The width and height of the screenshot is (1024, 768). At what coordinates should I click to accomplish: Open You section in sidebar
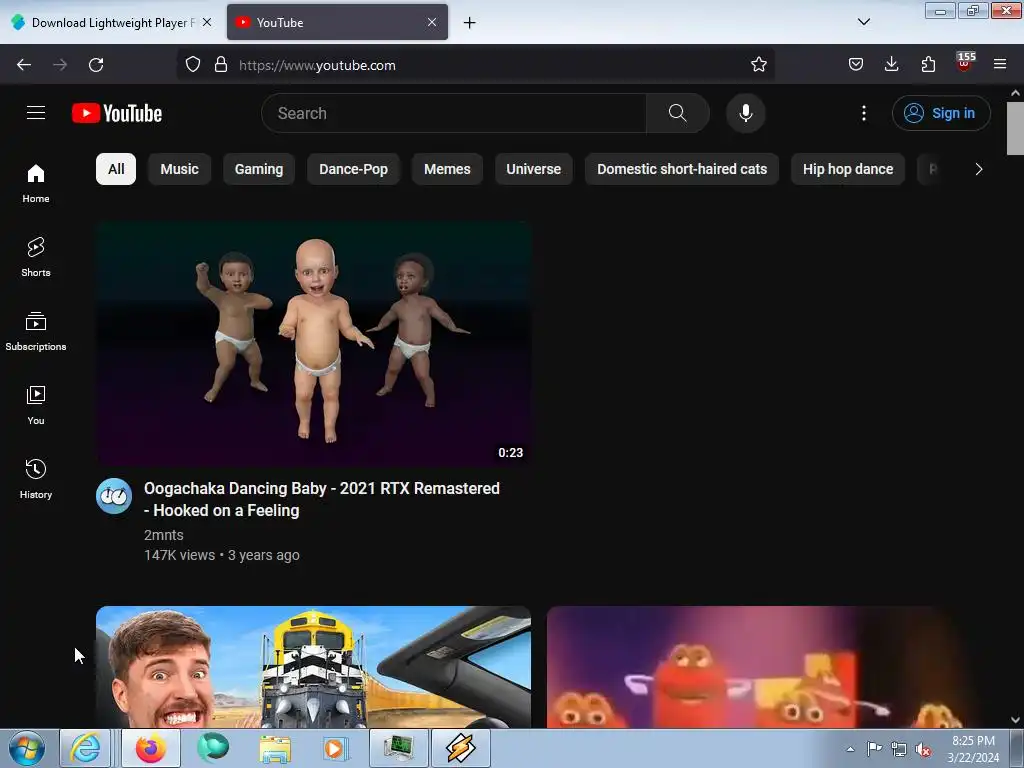tap(36, 406)
